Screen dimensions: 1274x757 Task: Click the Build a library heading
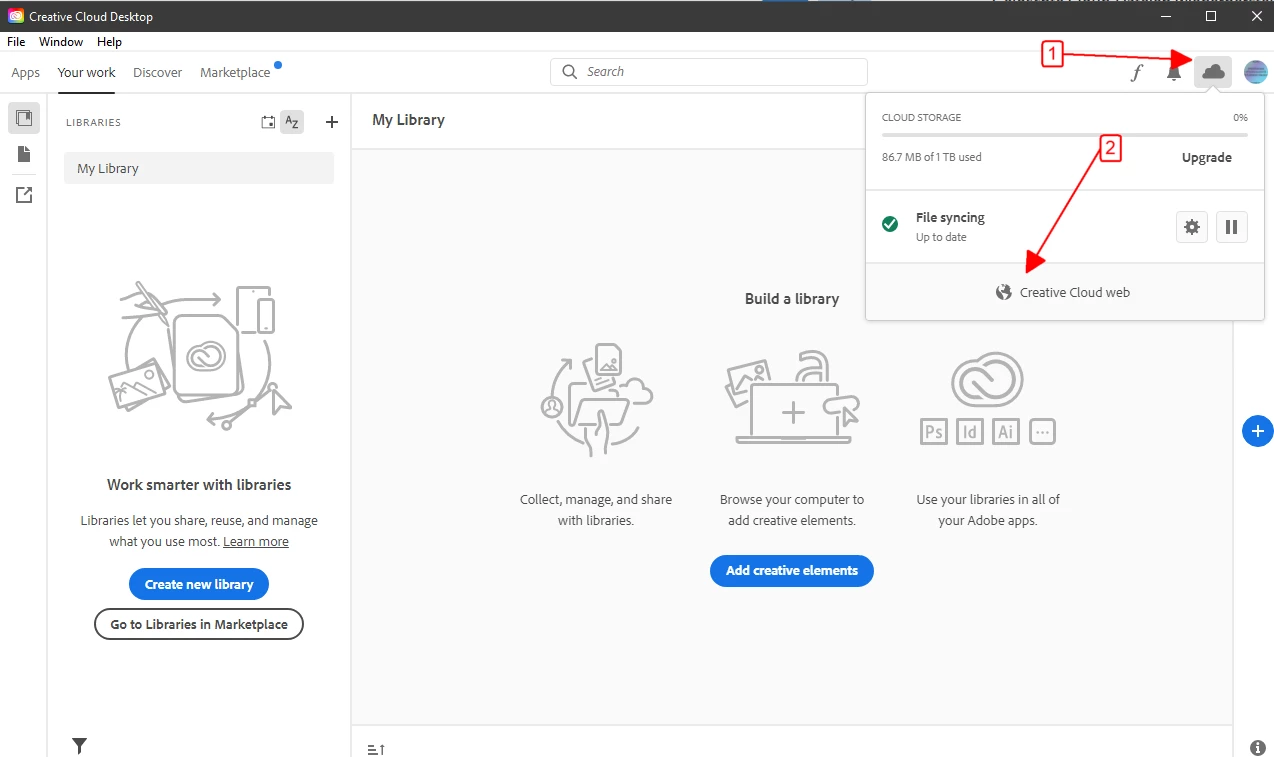[792, 298]
